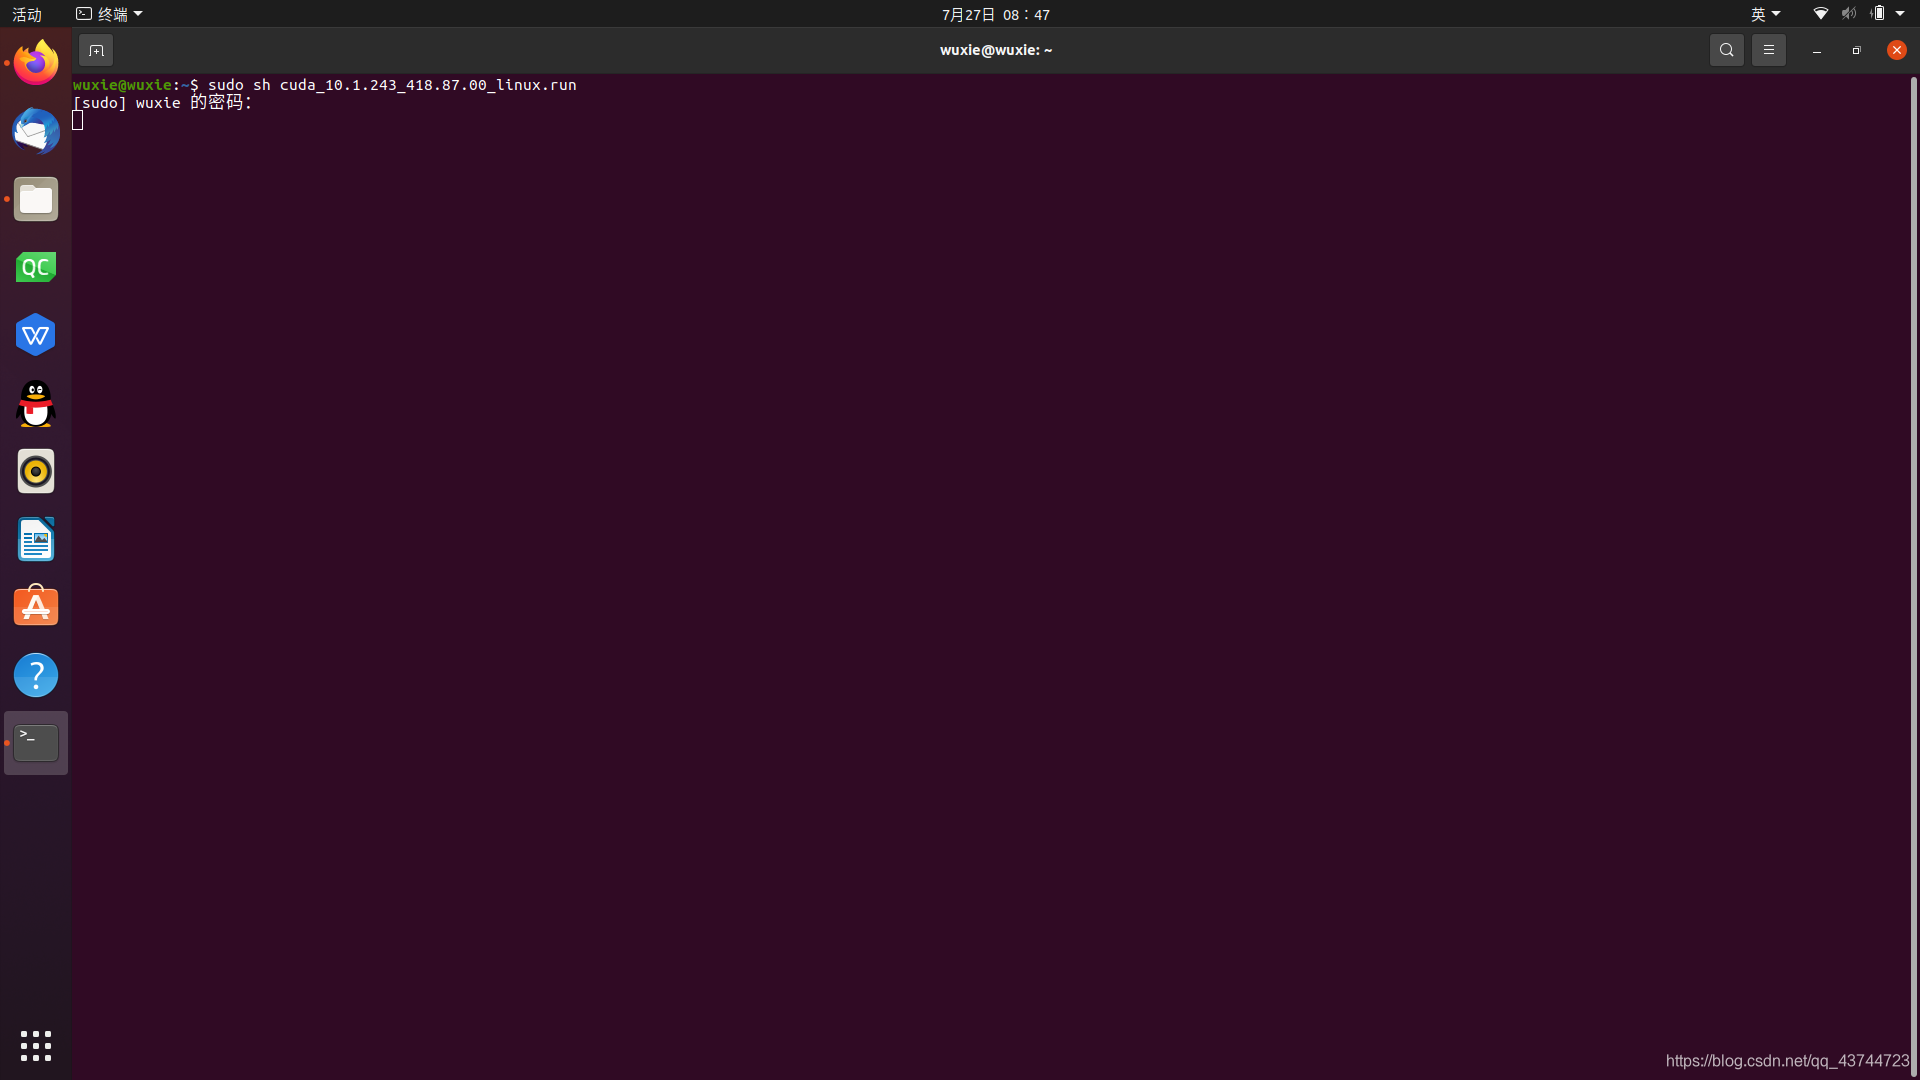
Task: Launch Thunderbird mail client
Action: coord(36,131)
